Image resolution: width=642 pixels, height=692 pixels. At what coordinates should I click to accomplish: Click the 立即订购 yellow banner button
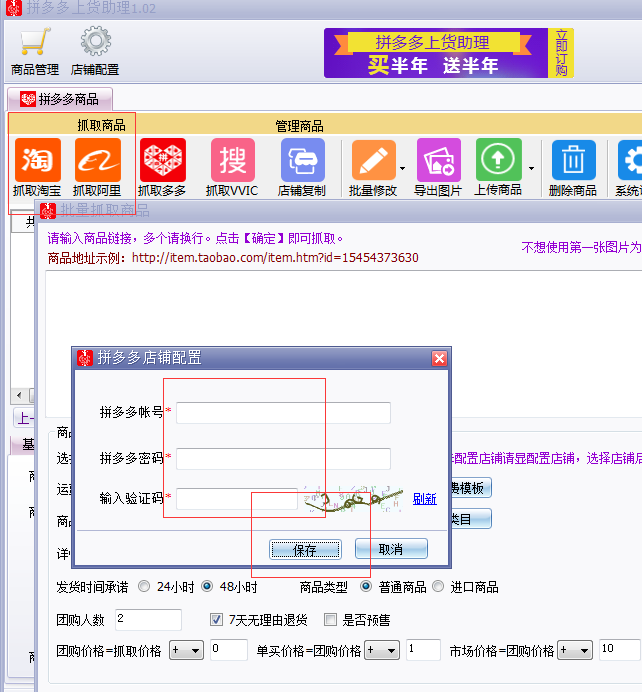click(561, 53)
